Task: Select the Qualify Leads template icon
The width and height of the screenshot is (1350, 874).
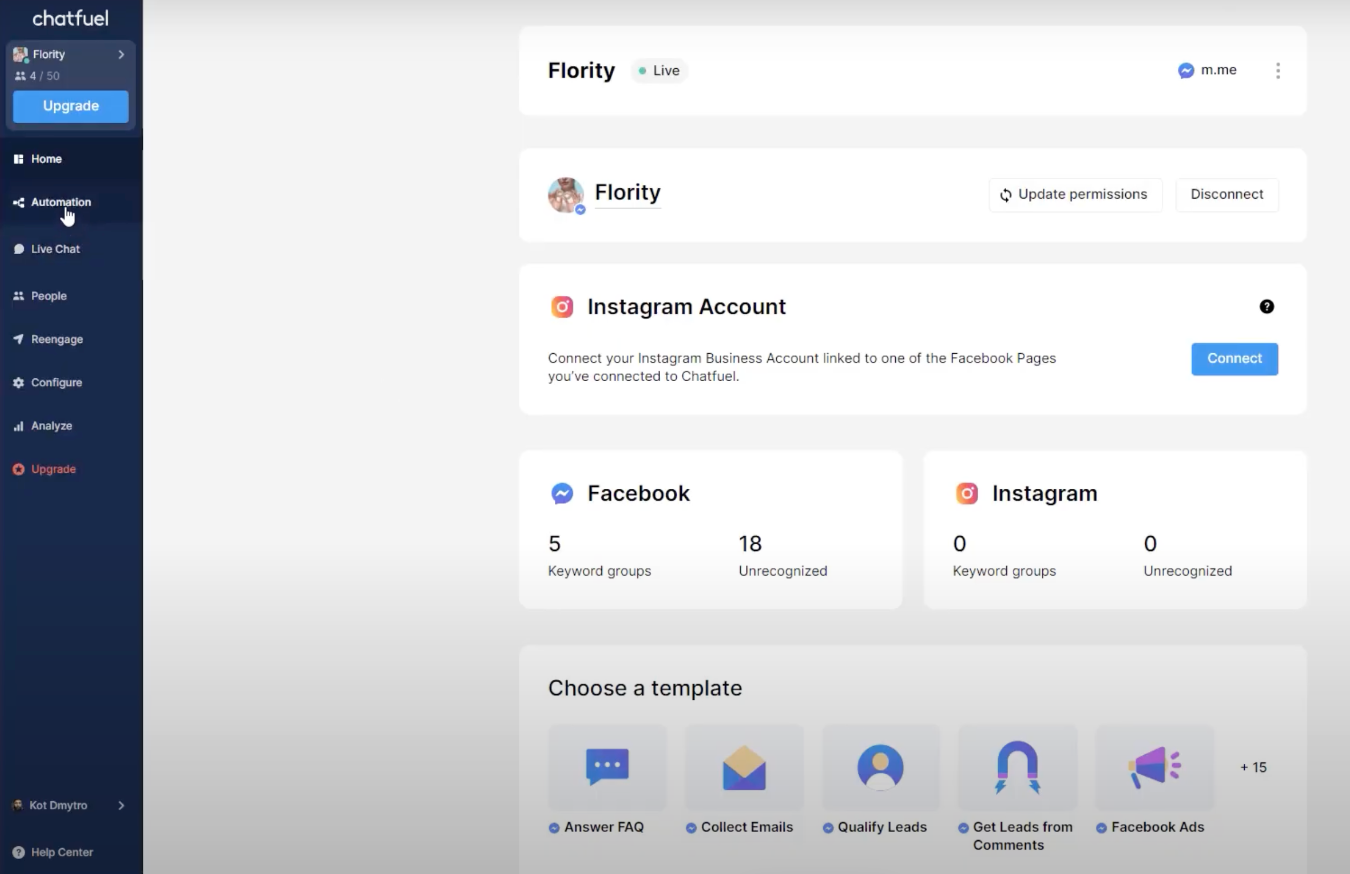Action: click(881, 767)
